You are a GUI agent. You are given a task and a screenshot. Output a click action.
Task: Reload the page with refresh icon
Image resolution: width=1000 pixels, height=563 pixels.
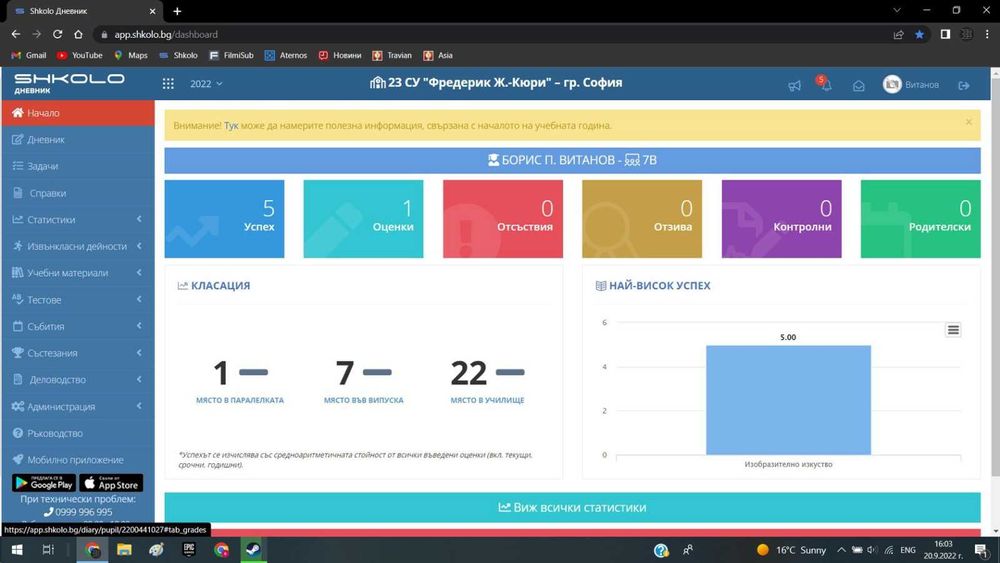57,34
